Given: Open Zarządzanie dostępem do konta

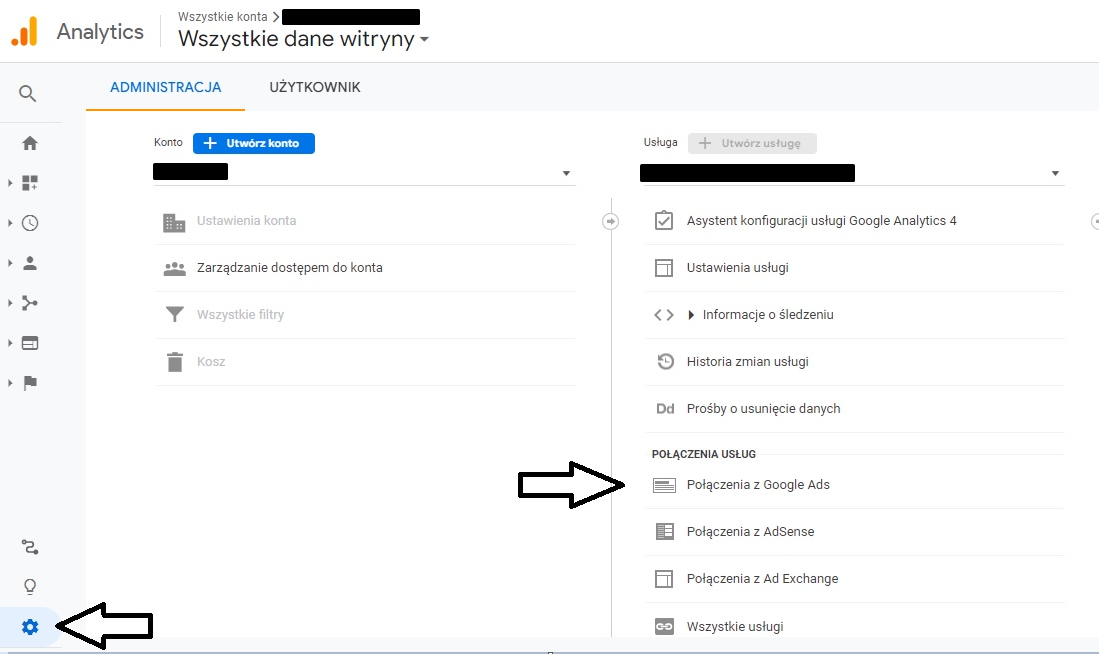Looking at the screenshot, I should 289,268.
